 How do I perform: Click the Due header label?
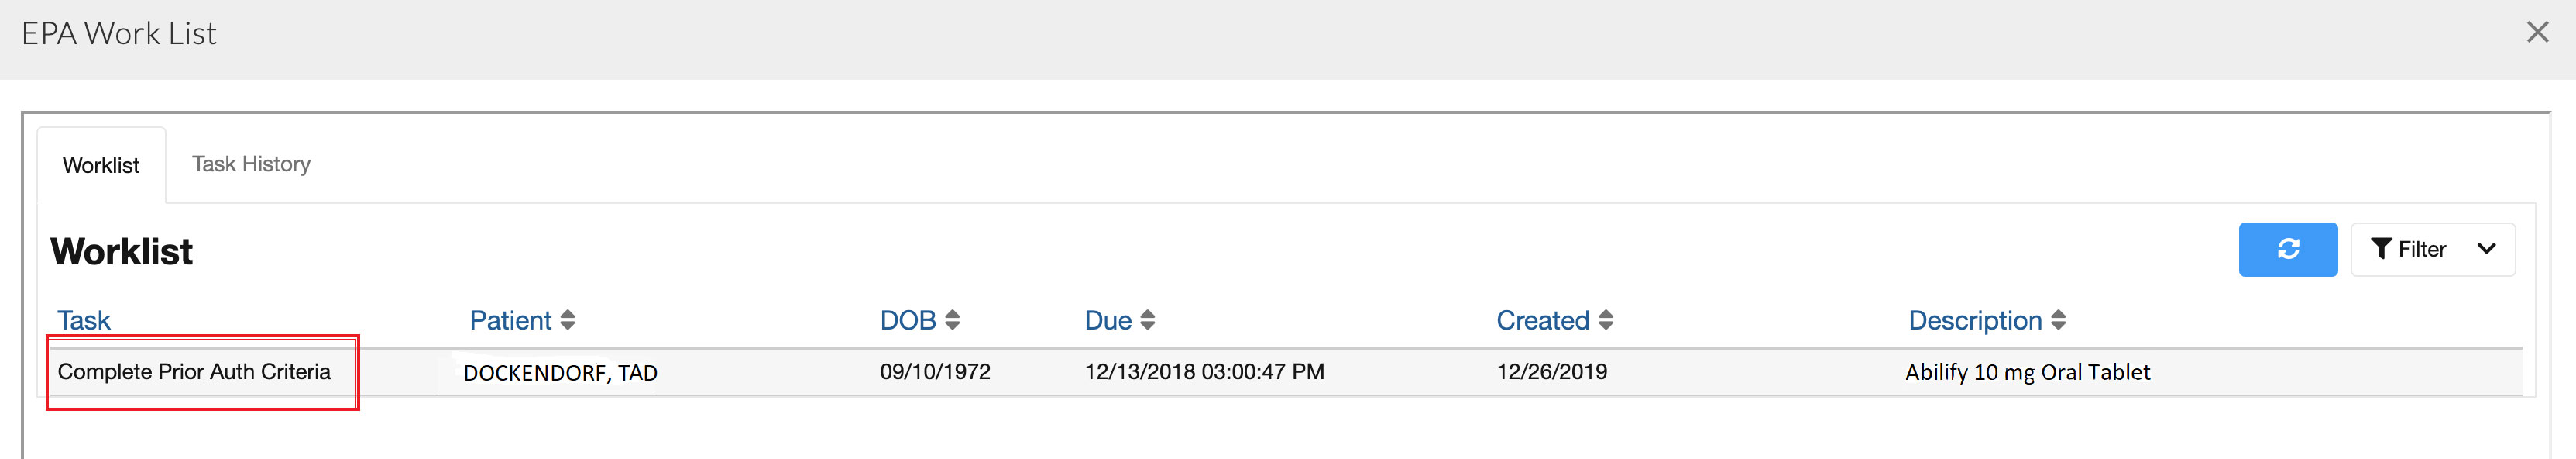tap(1107, 320)
